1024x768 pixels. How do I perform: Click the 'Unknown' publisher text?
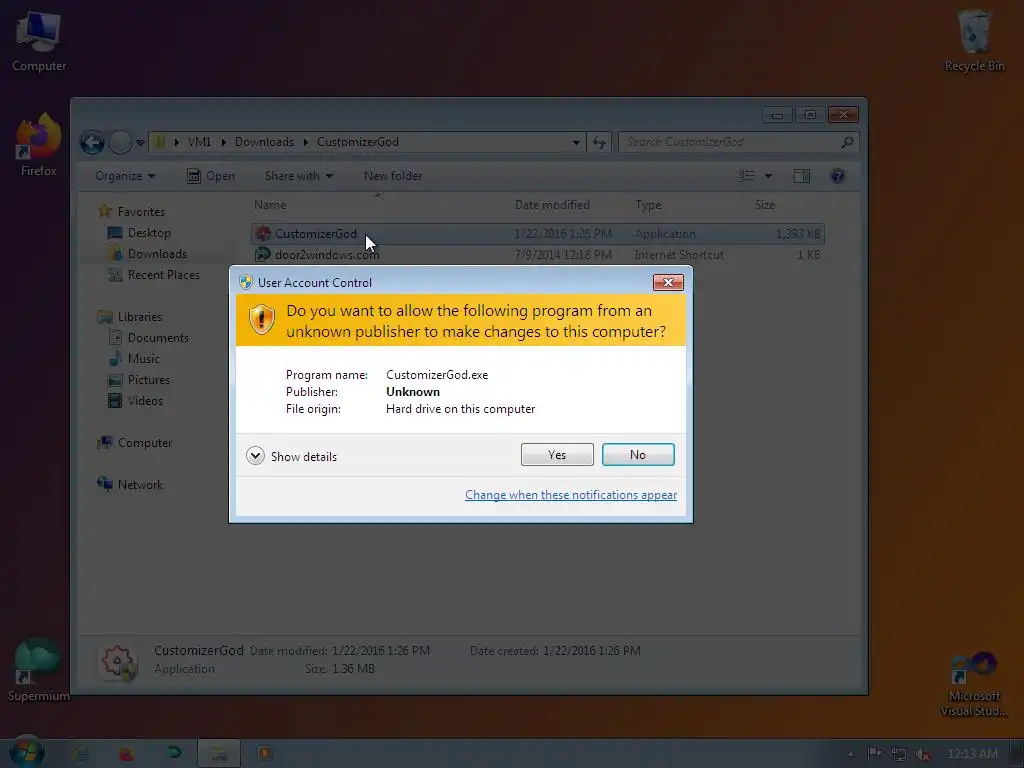pyautogui.click(x=413, y=392)
